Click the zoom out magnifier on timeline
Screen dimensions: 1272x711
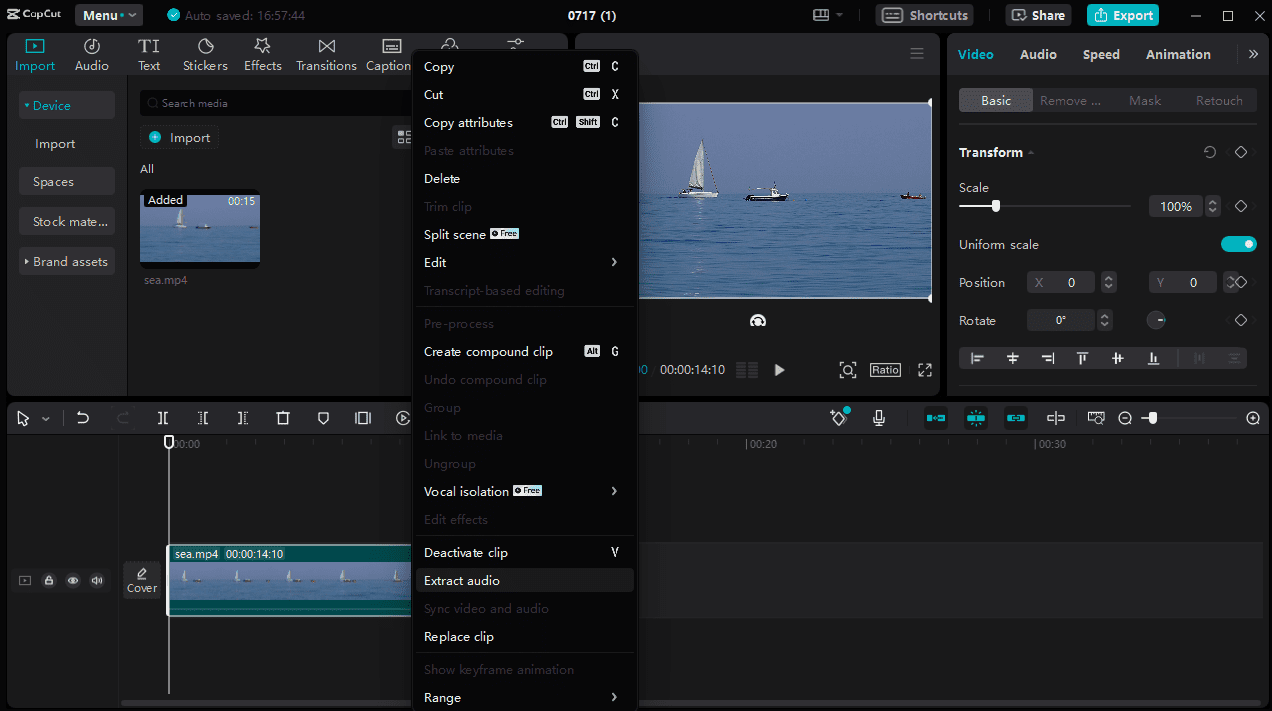pyautogui.click(x=1125, y=418)
